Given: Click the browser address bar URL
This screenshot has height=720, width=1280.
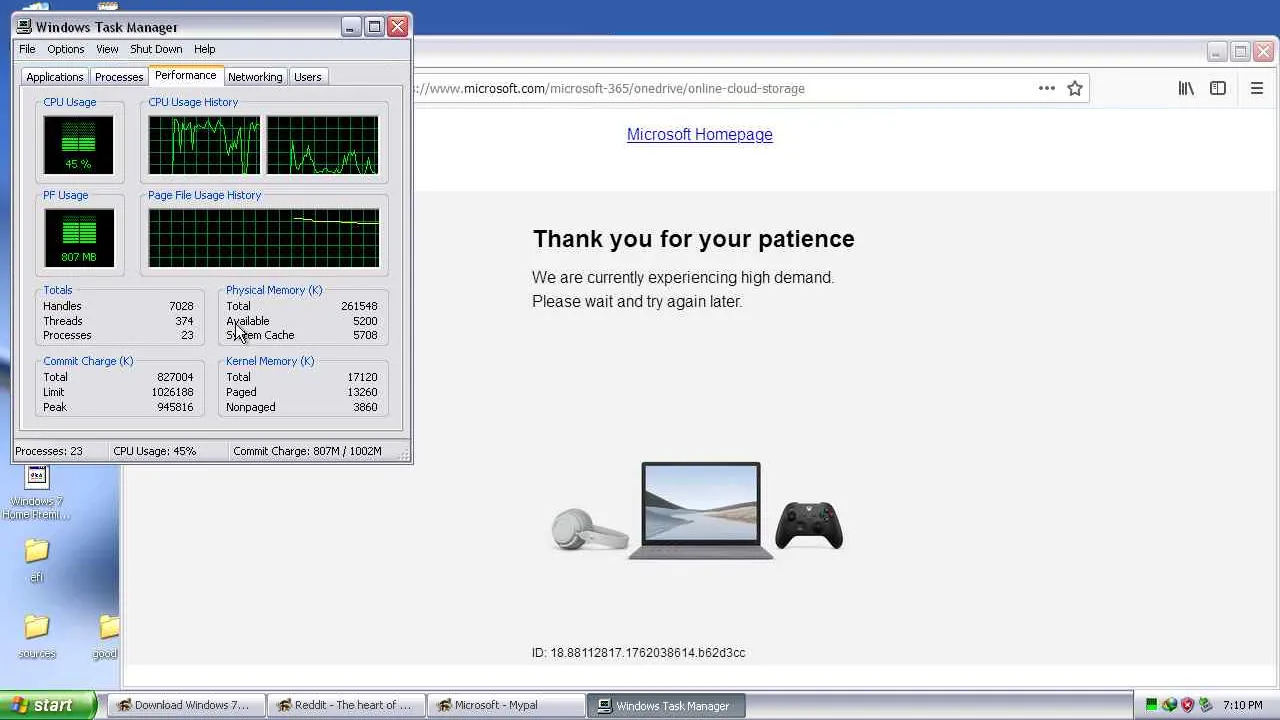Looking at the screenshot, I should tap(610, 88).
